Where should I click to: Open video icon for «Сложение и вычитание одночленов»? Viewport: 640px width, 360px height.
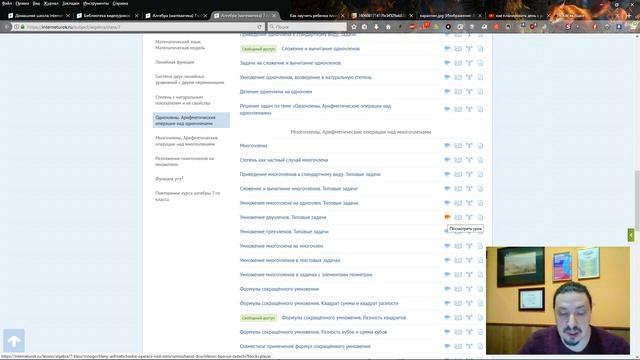point(447,49)
